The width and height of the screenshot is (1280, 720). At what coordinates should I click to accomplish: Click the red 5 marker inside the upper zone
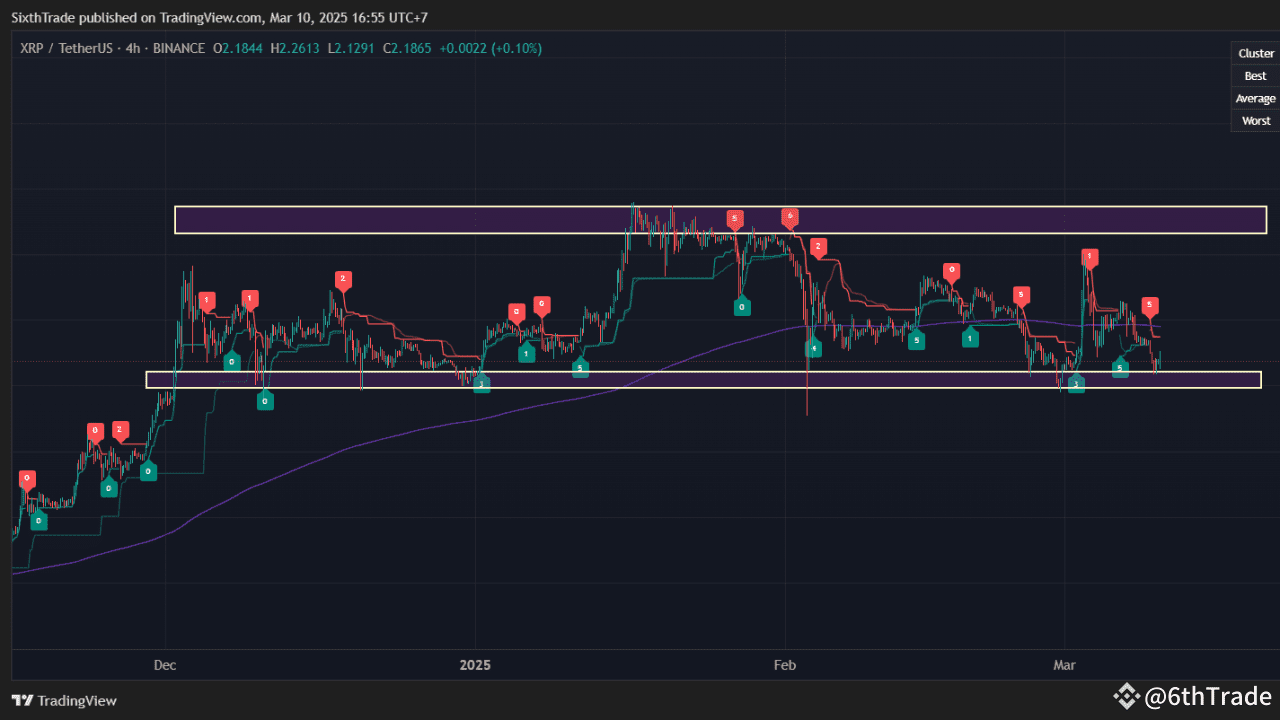click(x=734, y=218)
